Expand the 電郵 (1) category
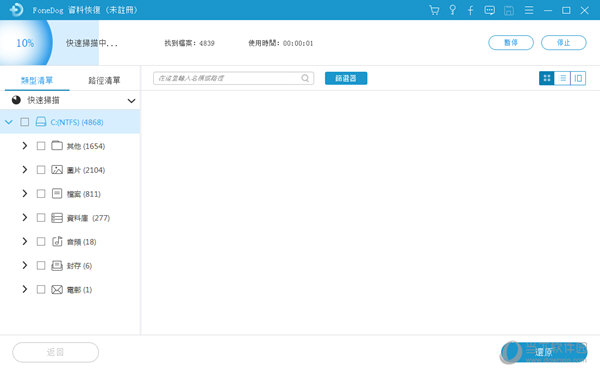 [x=25, y=289]
